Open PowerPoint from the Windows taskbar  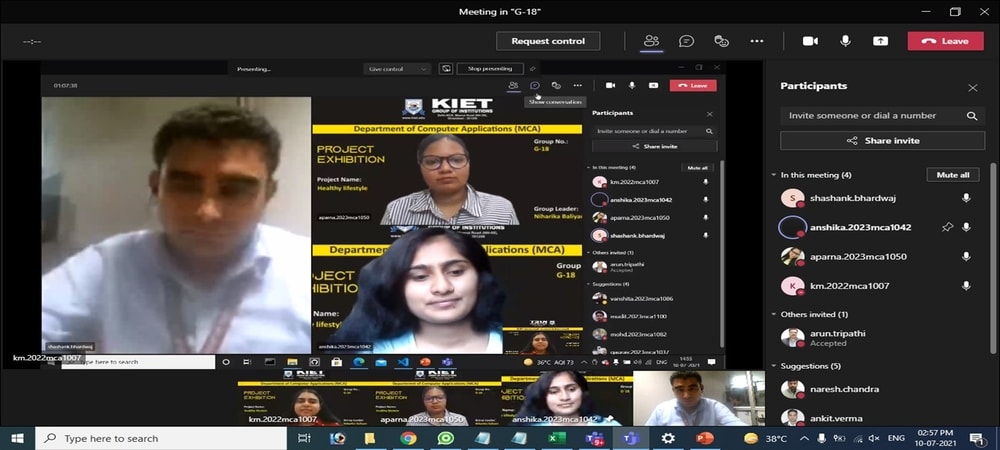point(704,438)
